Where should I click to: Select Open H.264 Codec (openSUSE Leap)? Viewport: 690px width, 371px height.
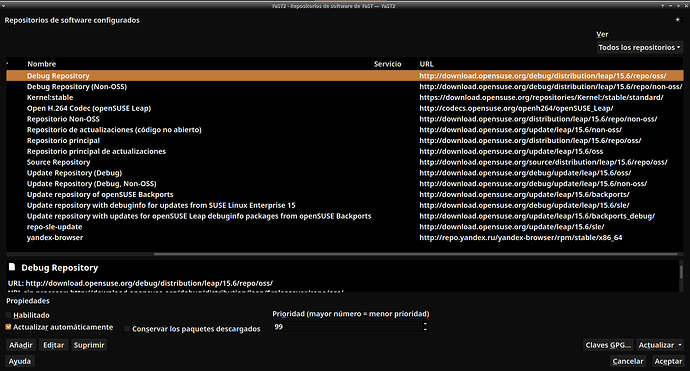click(345, 108)
